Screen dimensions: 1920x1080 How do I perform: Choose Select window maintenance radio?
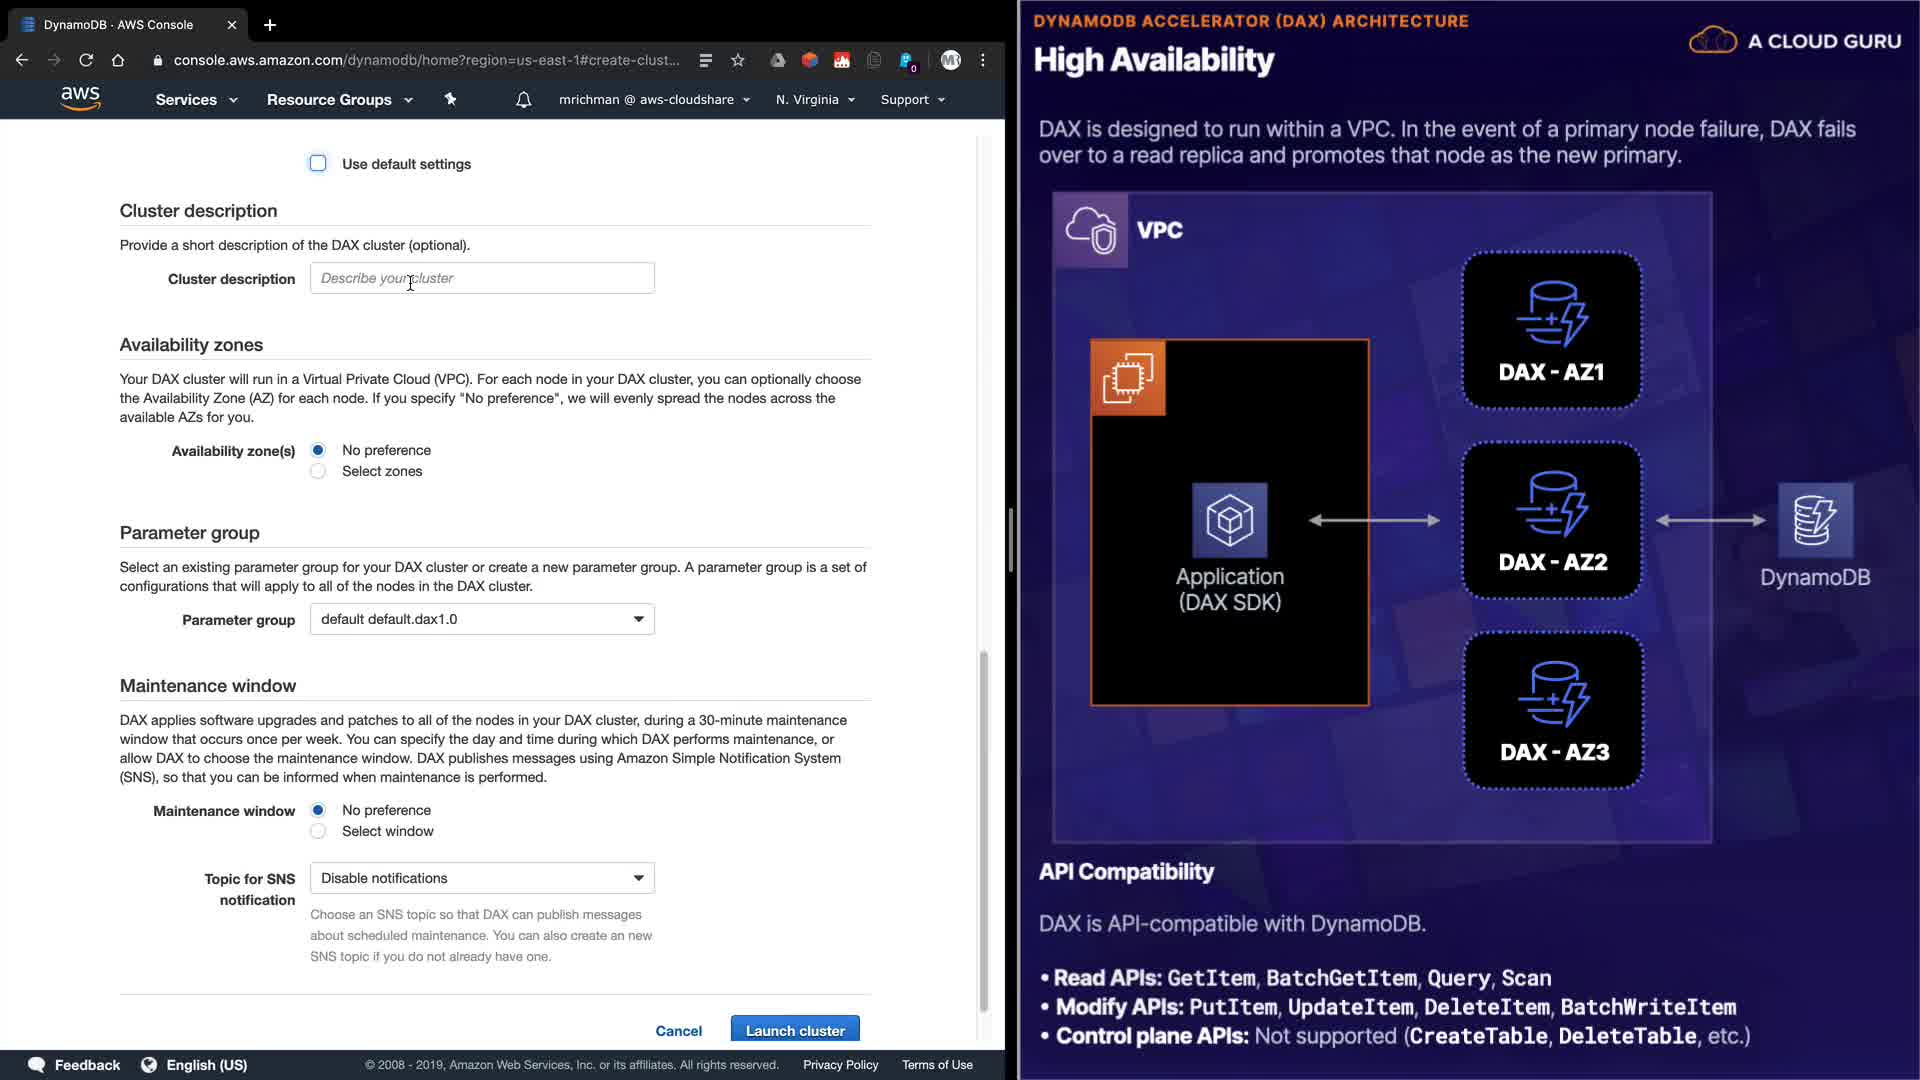318,831
